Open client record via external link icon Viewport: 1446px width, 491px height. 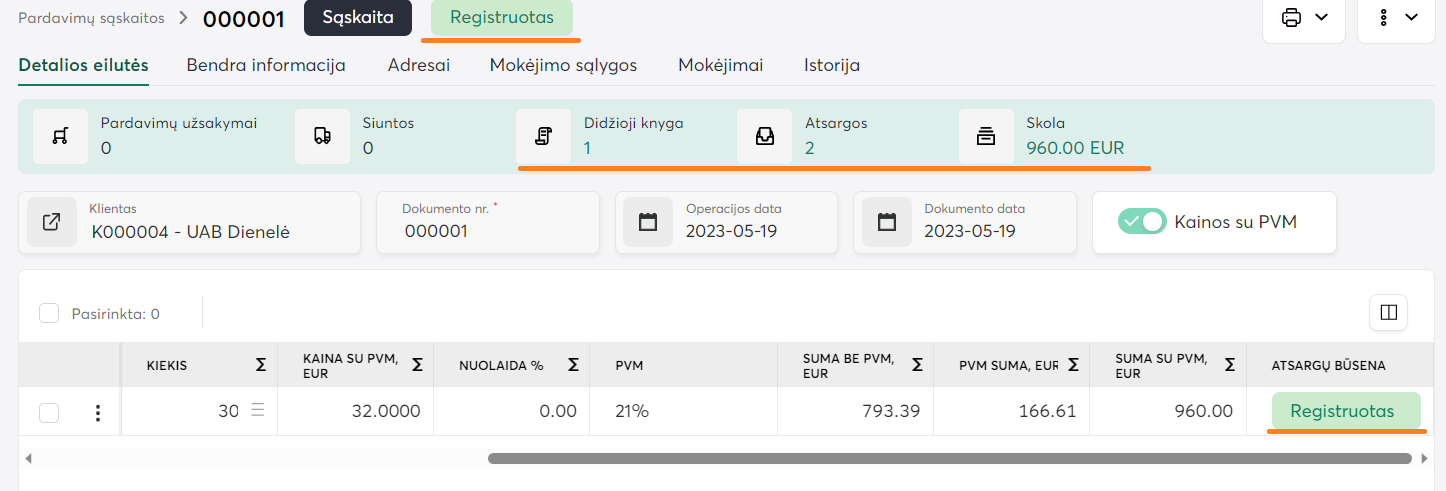pyautogui.click(x=52, y=222)
